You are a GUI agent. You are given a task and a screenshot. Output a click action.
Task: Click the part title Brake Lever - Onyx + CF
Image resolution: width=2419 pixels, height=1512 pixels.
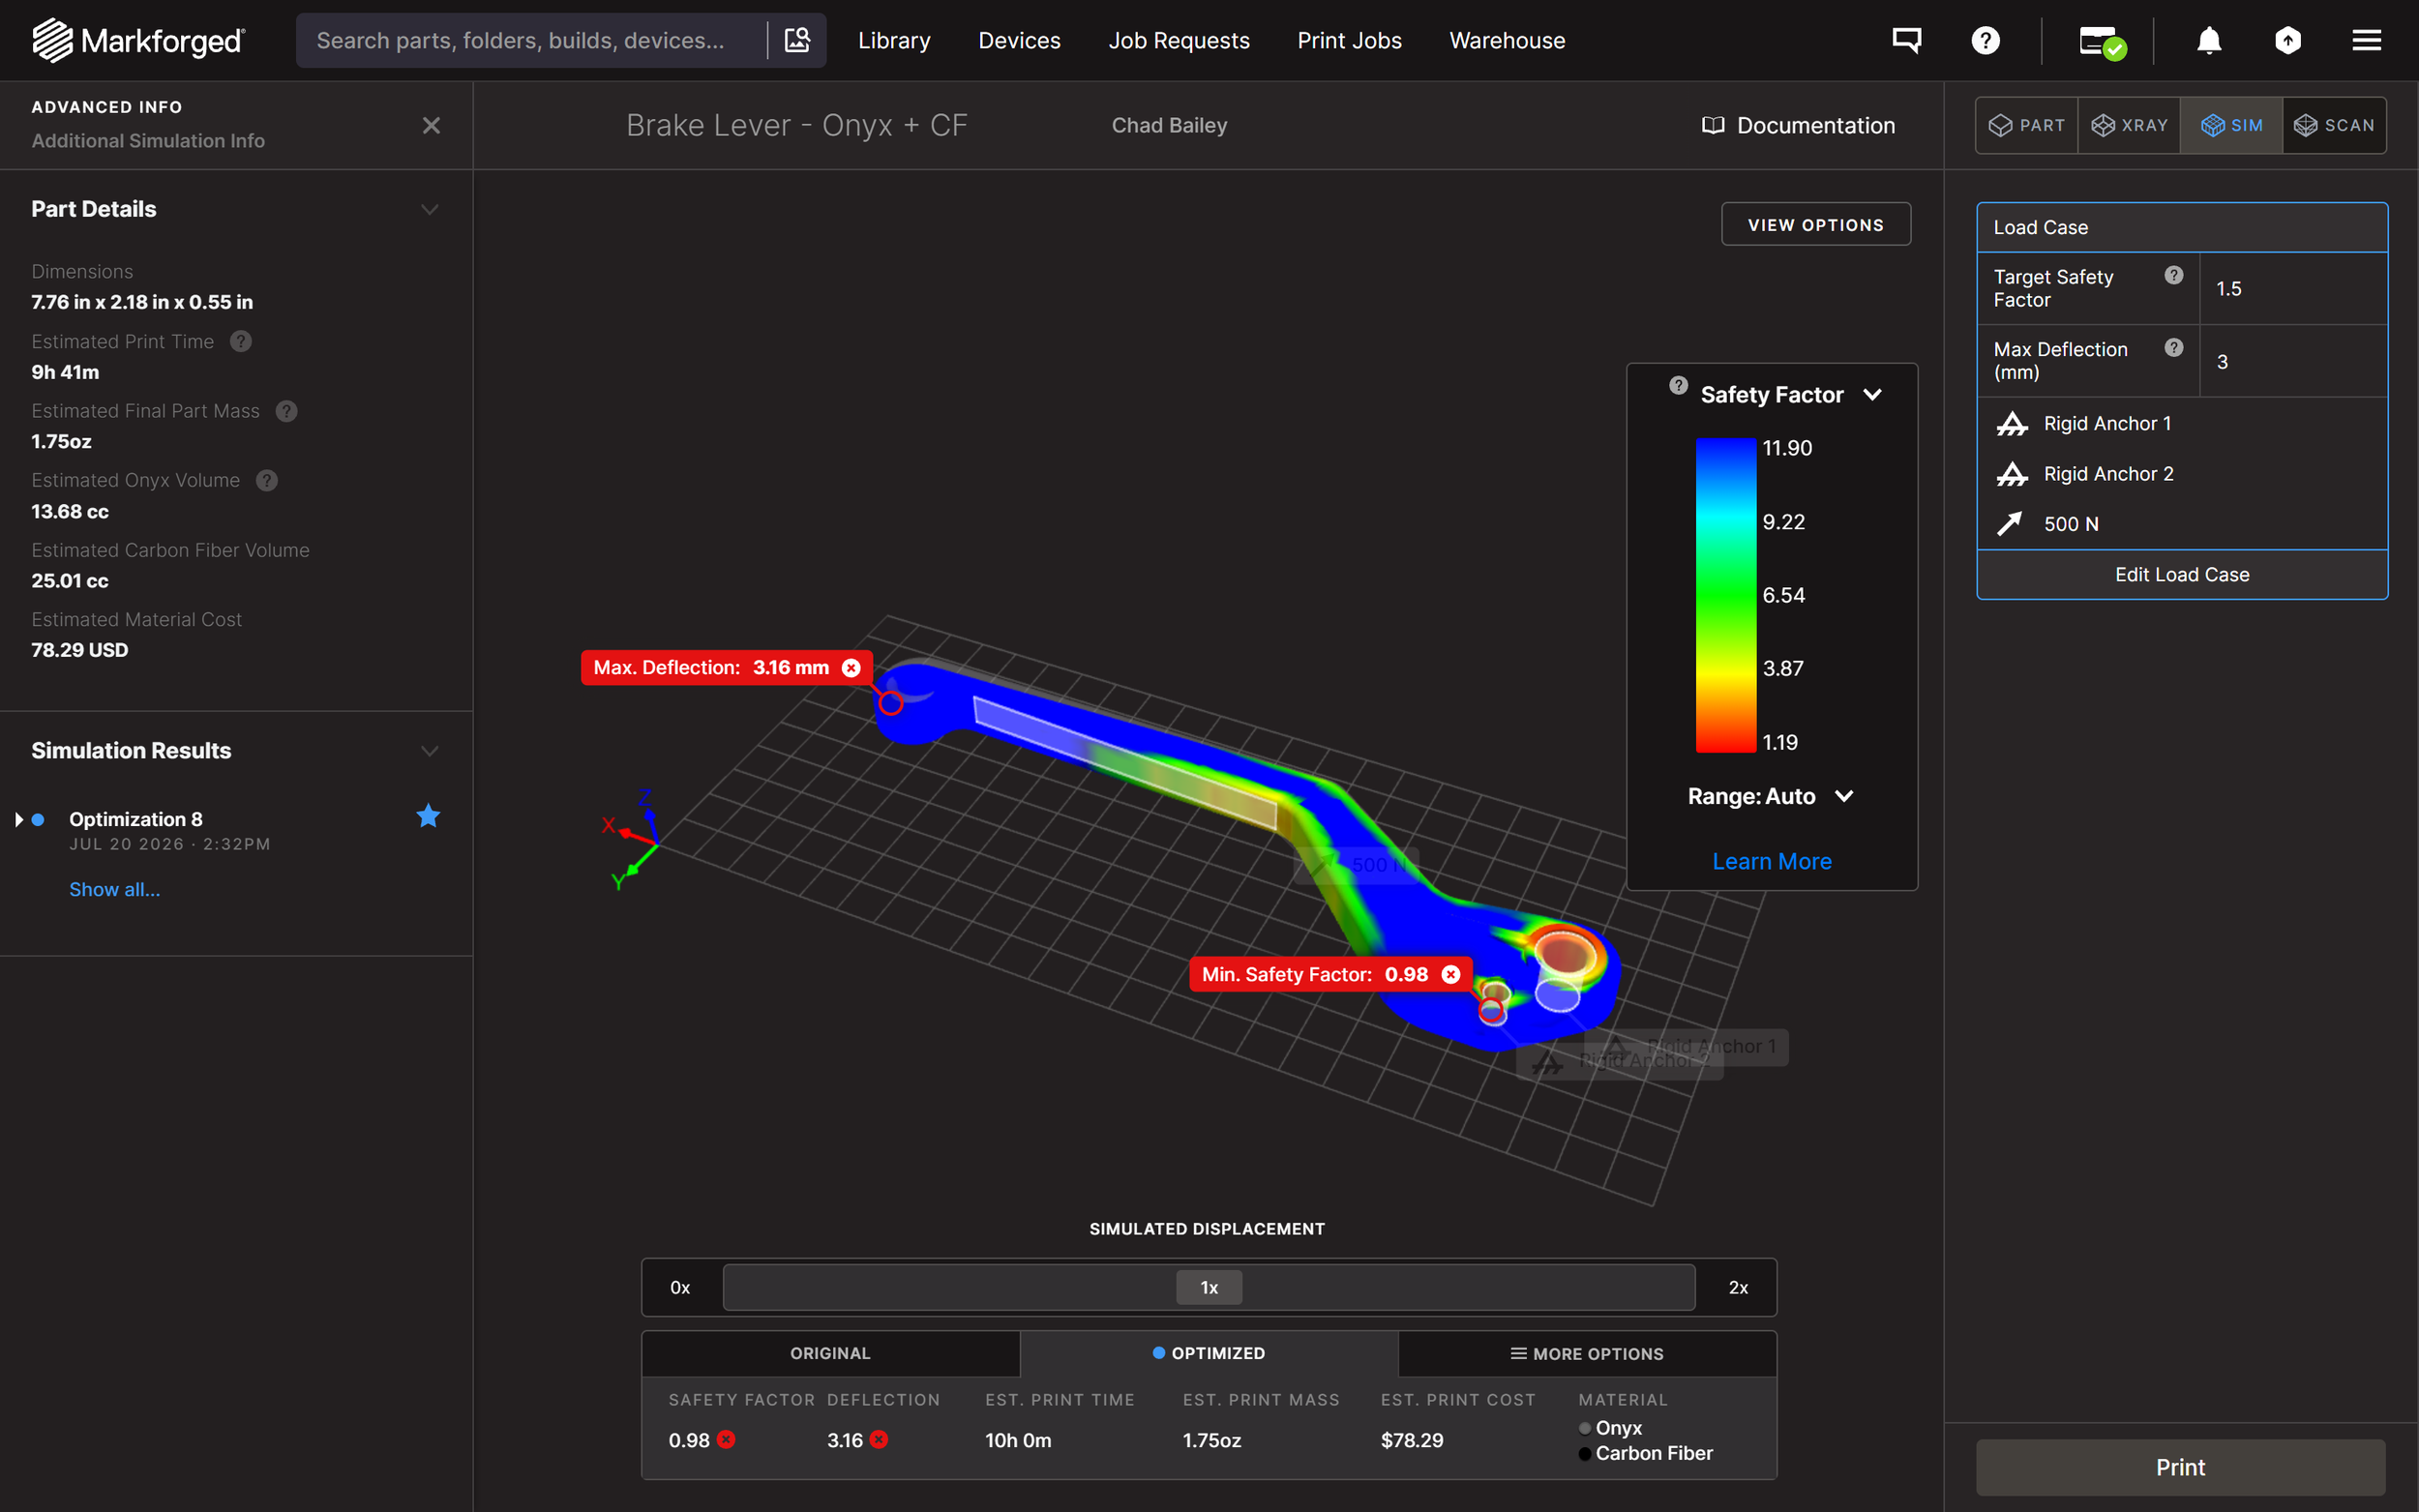click(x=796, y=125)
